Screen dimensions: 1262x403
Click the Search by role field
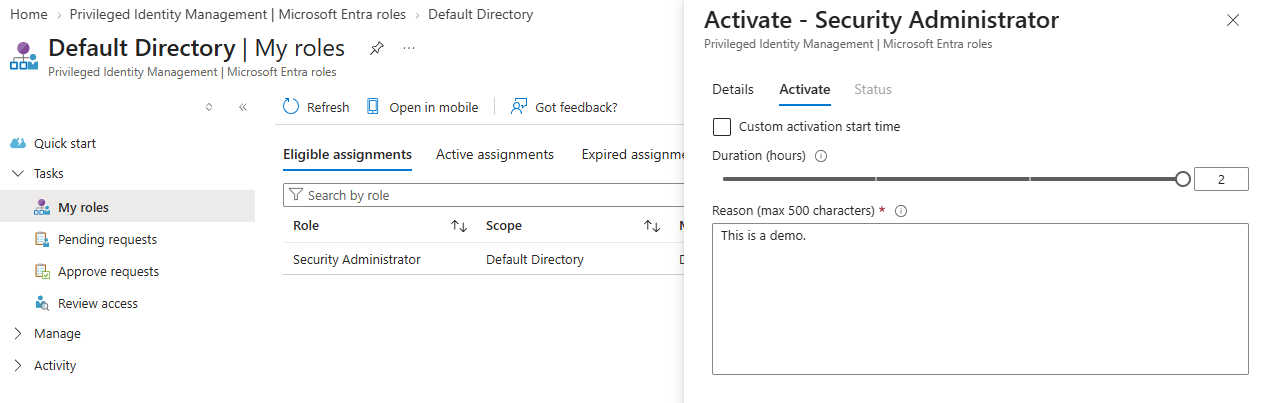point(484,195)
